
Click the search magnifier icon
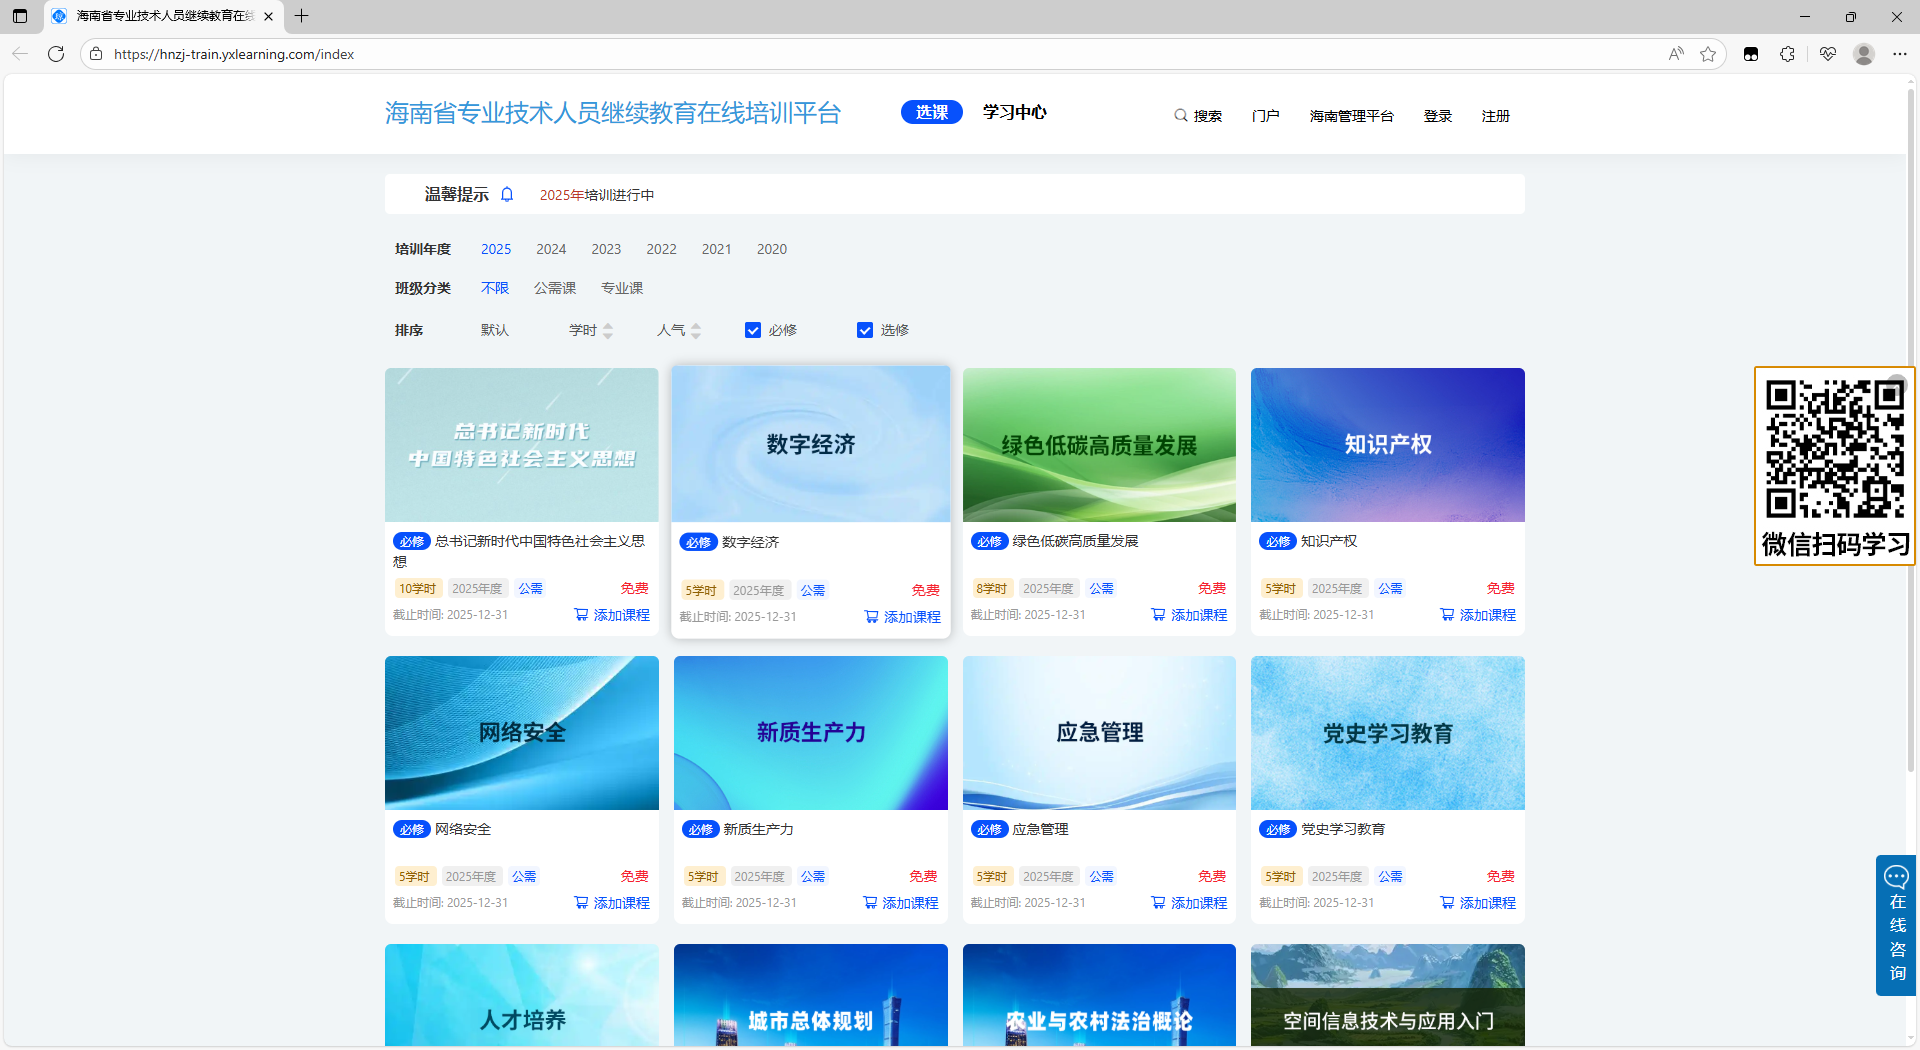click(1181, 116)
